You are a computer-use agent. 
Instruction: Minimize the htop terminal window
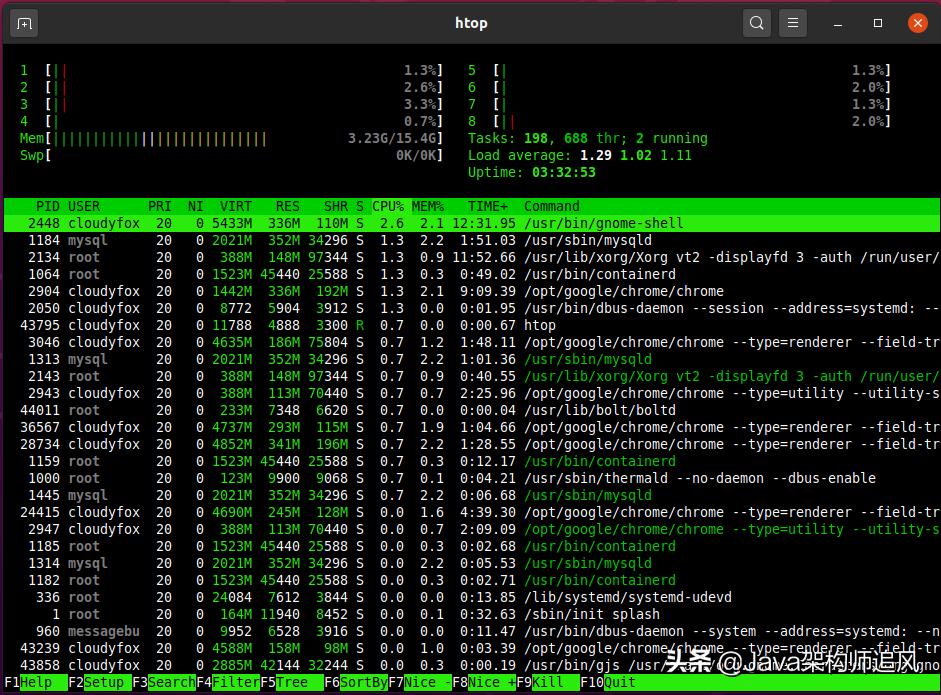tap(837, 22)
